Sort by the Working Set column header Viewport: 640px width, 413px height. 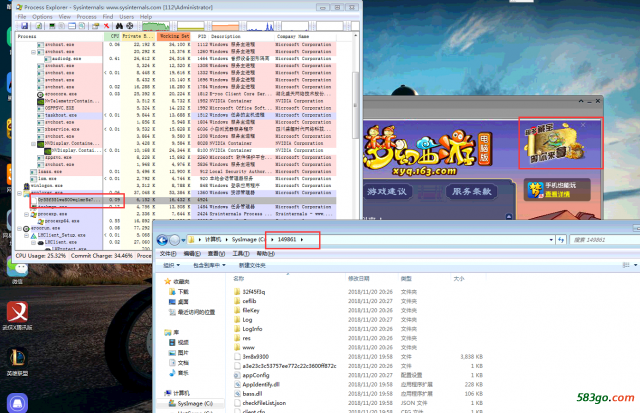(x=174, y=36)
